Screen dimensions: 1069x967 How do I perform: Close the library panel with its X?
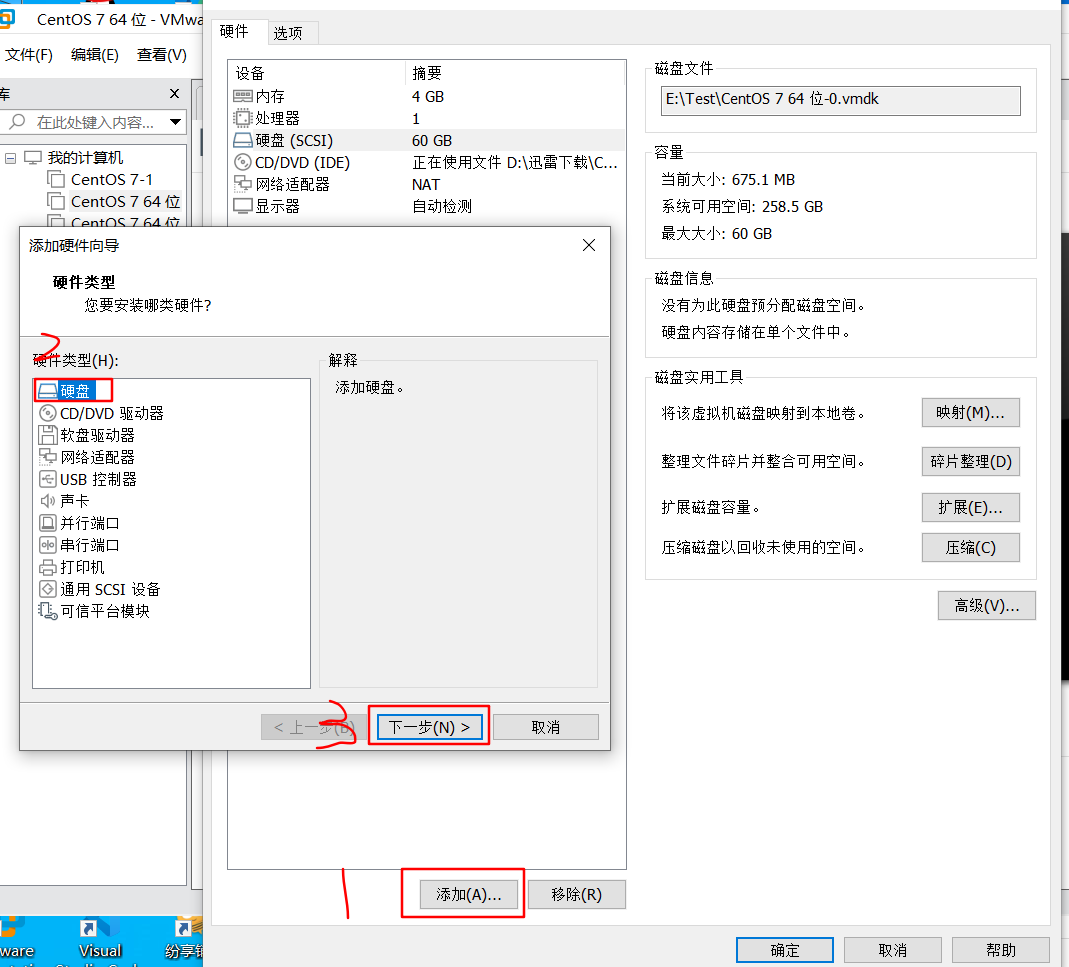coord(175,93)
